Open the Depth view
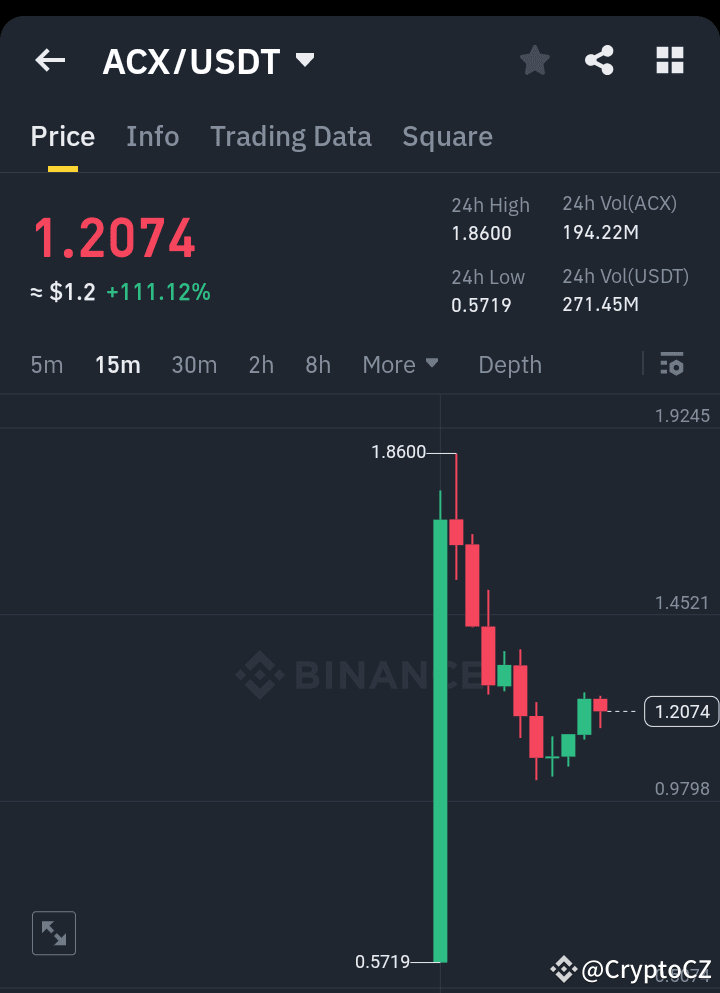Viewport: 720px width, 993px height. click(509, 364)
